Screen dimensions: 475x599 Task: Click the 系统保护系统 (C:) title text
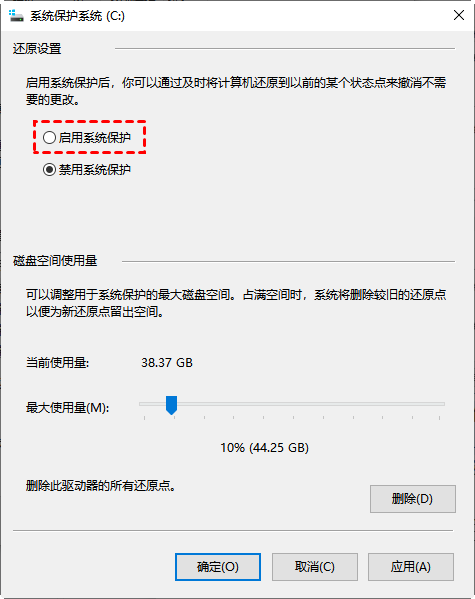[x=78, y=16]
